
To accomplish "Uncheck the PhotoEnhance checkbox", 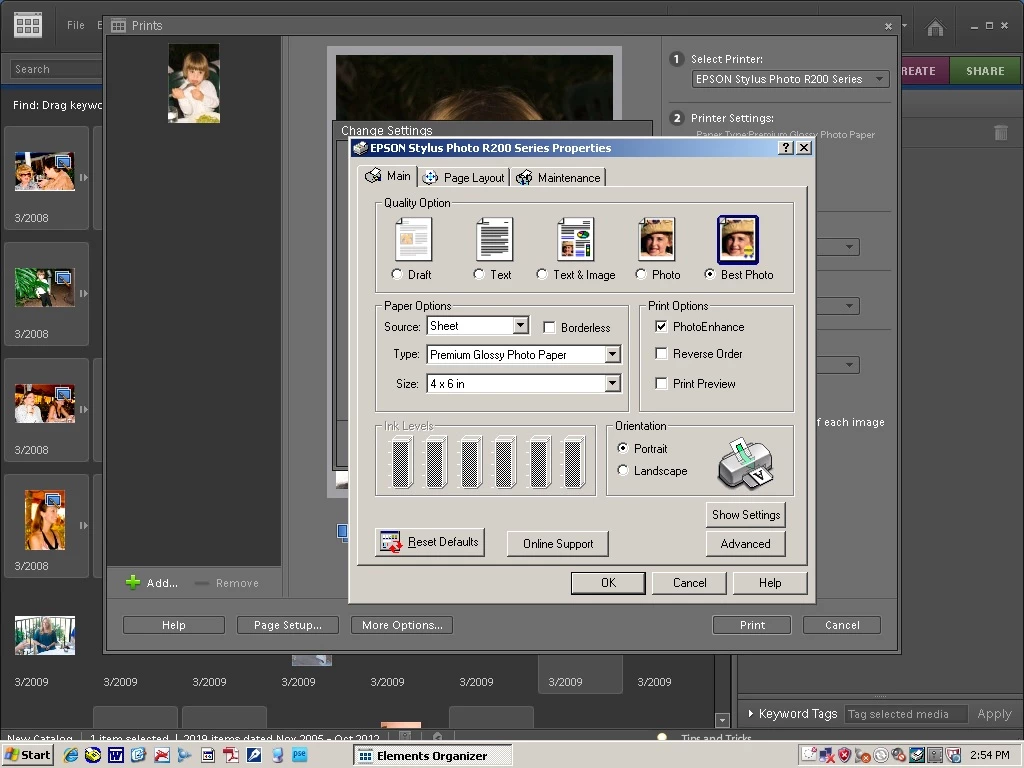I will 661,326.
